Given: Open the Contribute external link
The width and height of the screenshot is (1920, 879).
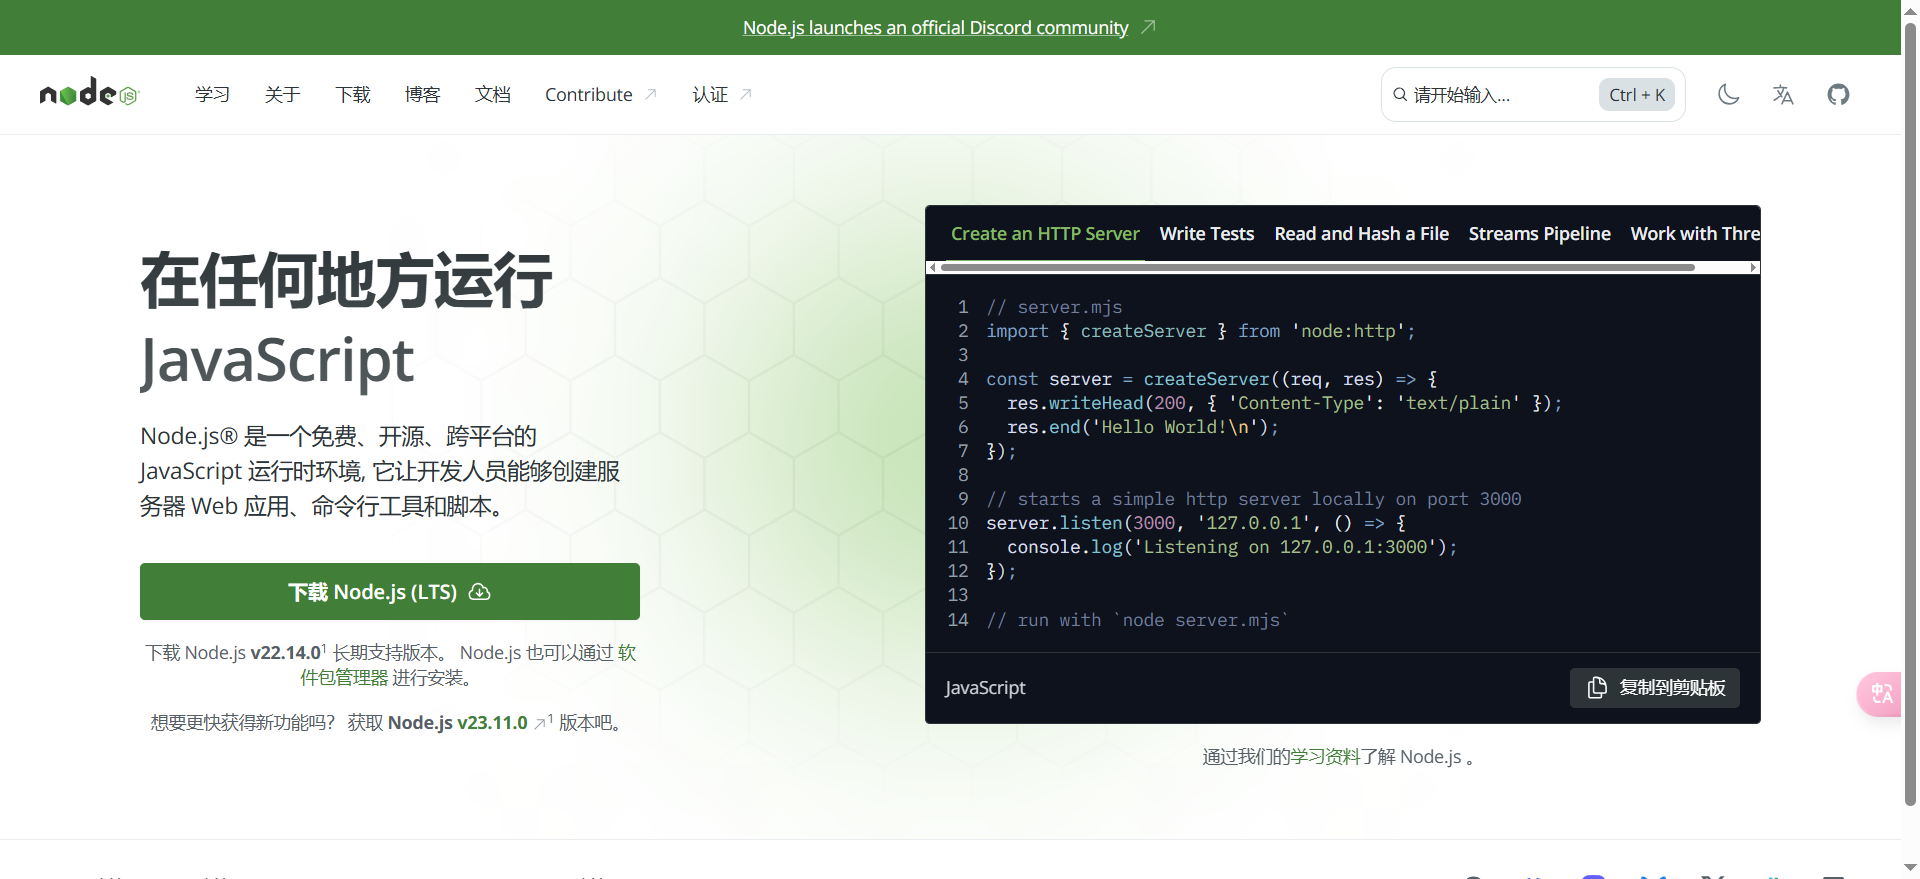Looking at the screenshot, I should [x=600, y=95].
